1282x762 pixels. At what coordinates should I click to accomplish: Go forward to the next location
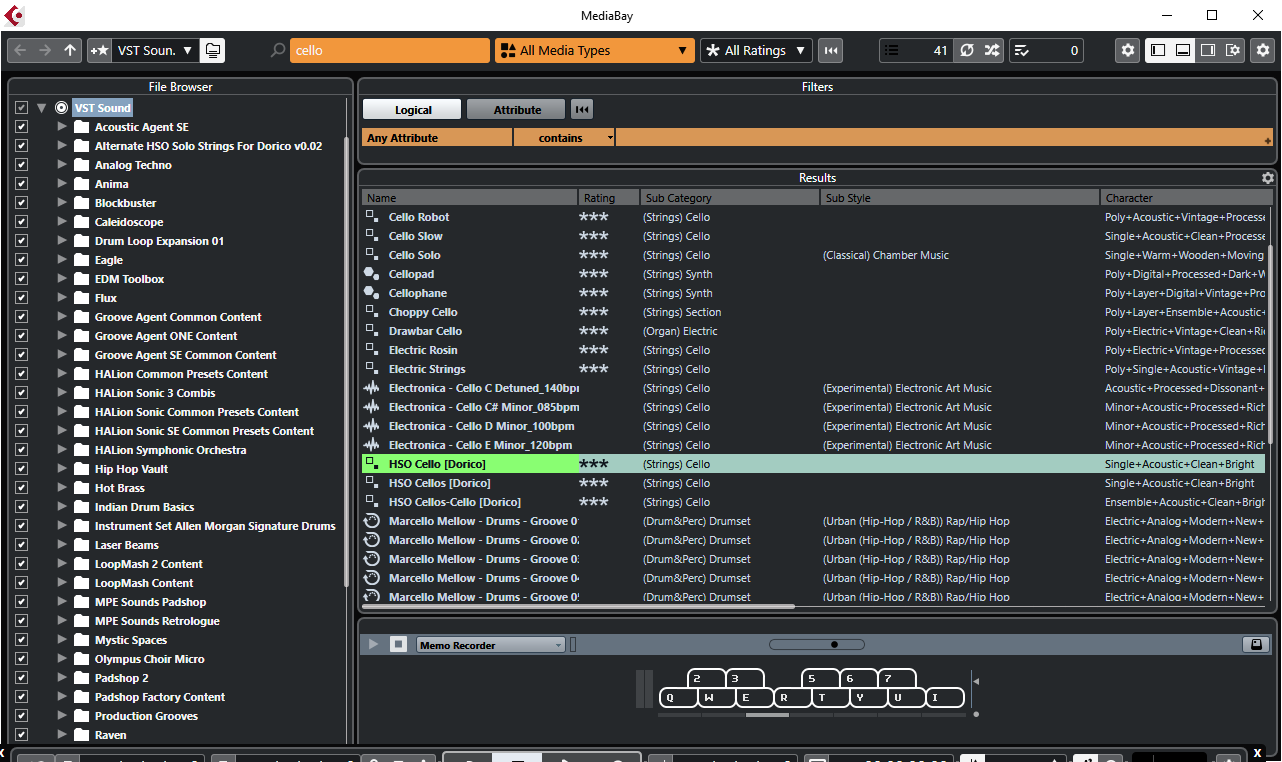45,50
